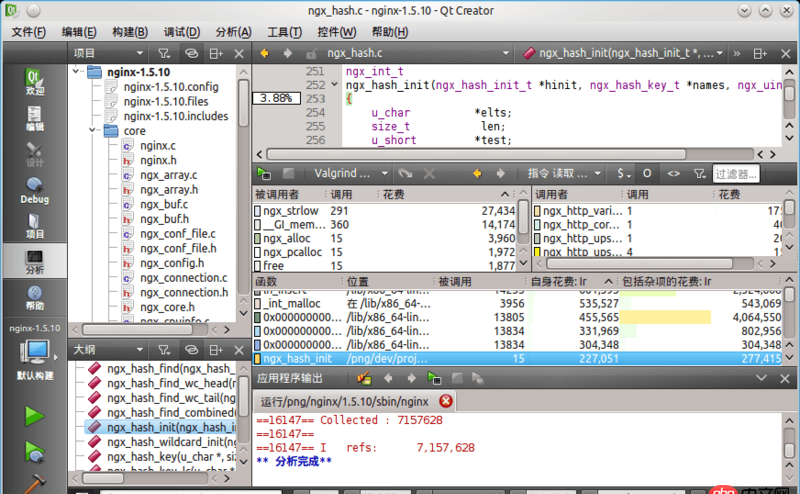Click the filter icon in 项目 panel
Screen dimensions: 800x494
[x=164, y=53]
